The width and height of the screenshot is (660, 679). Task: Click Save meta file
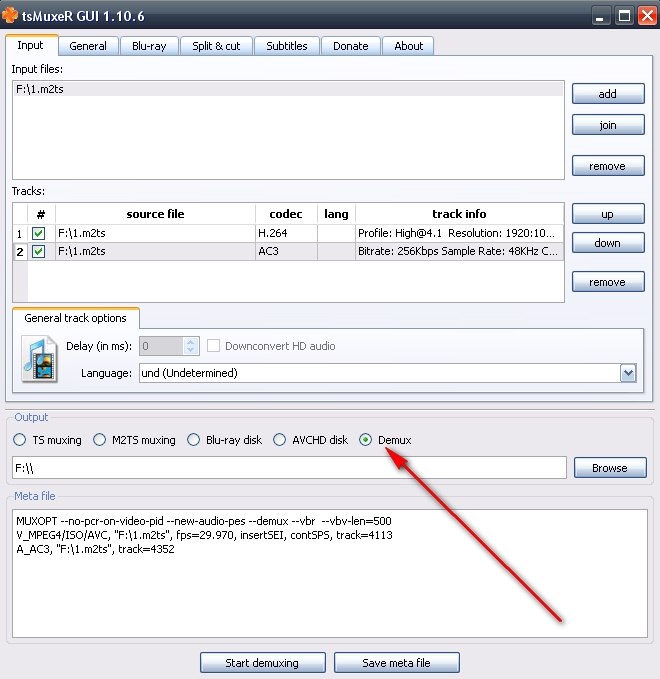[x=396, y=663]
